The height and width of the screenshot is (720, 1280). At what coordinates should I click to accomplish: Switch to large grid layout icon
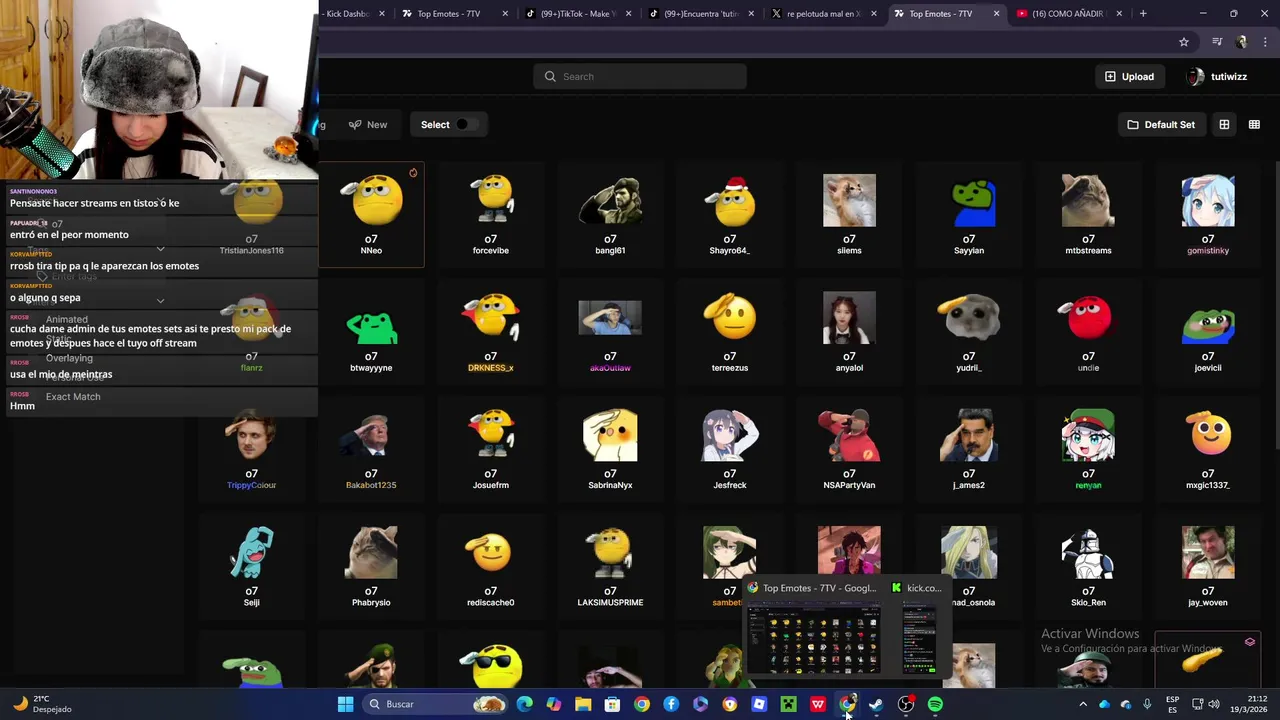(1224, 125)
